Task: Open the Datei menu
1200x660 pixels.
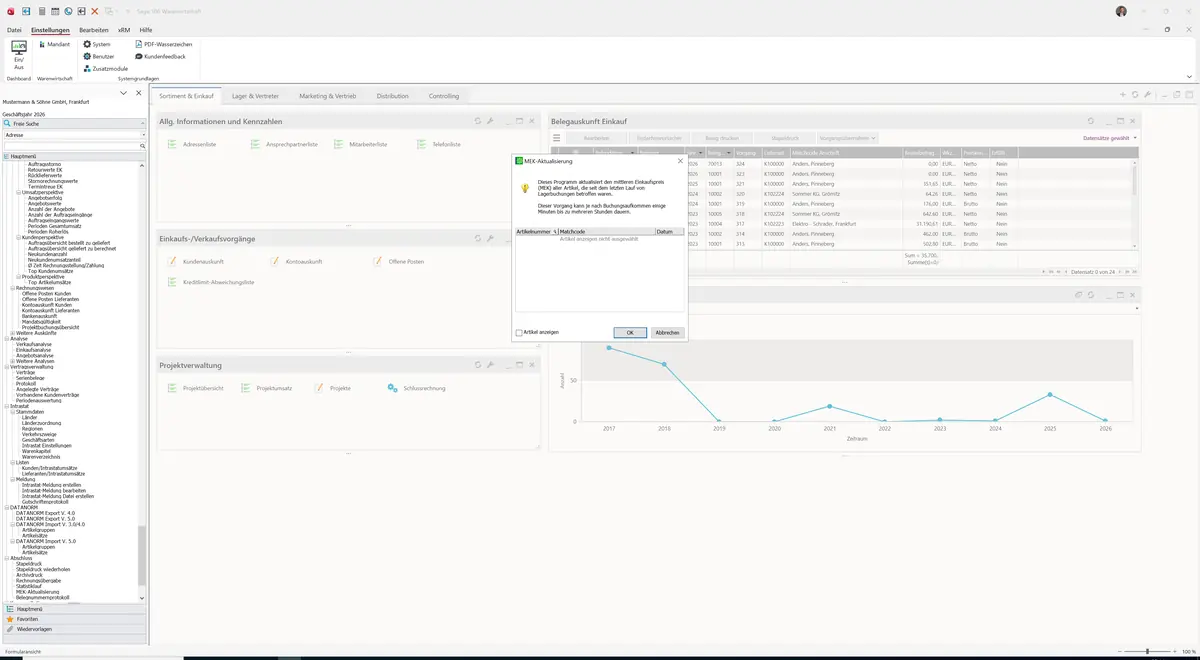Action: tap(14, 30)
